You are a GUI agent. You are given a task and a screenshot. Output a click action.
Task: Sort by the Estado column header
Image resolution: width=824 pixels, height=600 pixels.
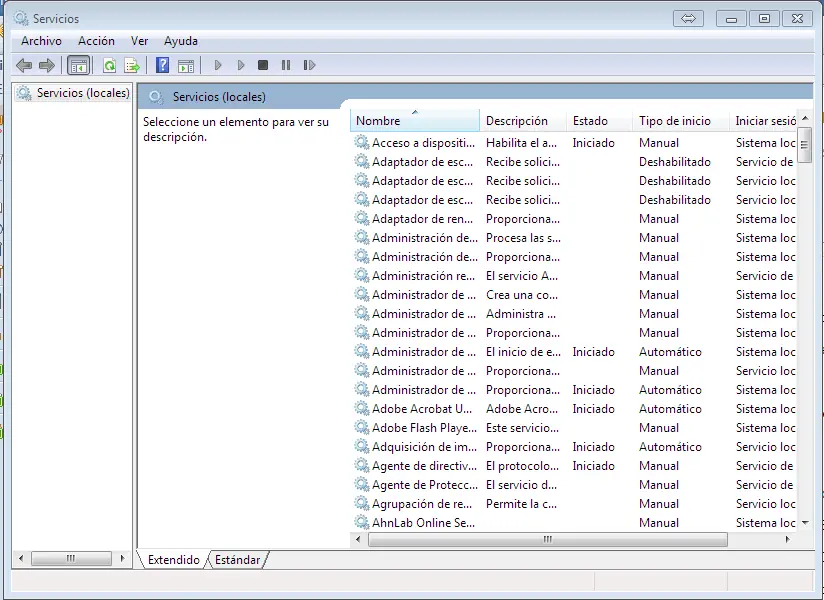click(x=599, y=121)
